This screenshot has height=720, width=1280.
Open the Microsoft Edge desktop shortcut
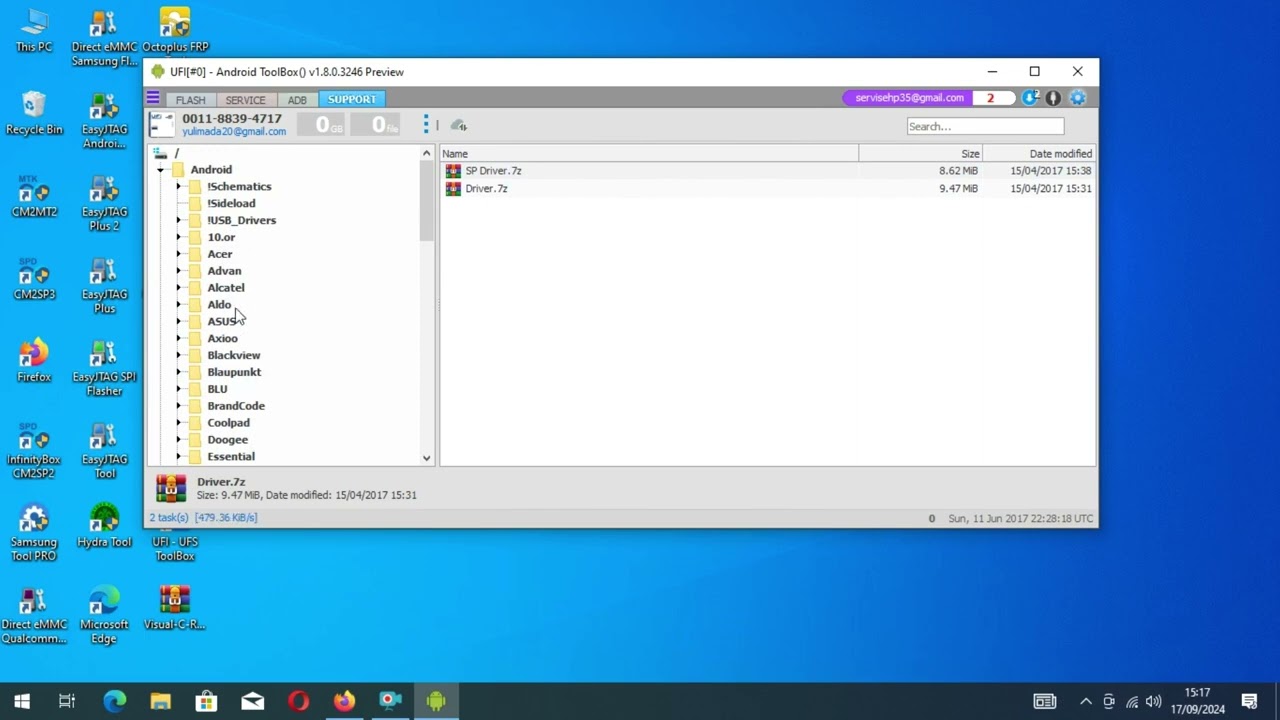pyautogui.click(x=104, y=616)
